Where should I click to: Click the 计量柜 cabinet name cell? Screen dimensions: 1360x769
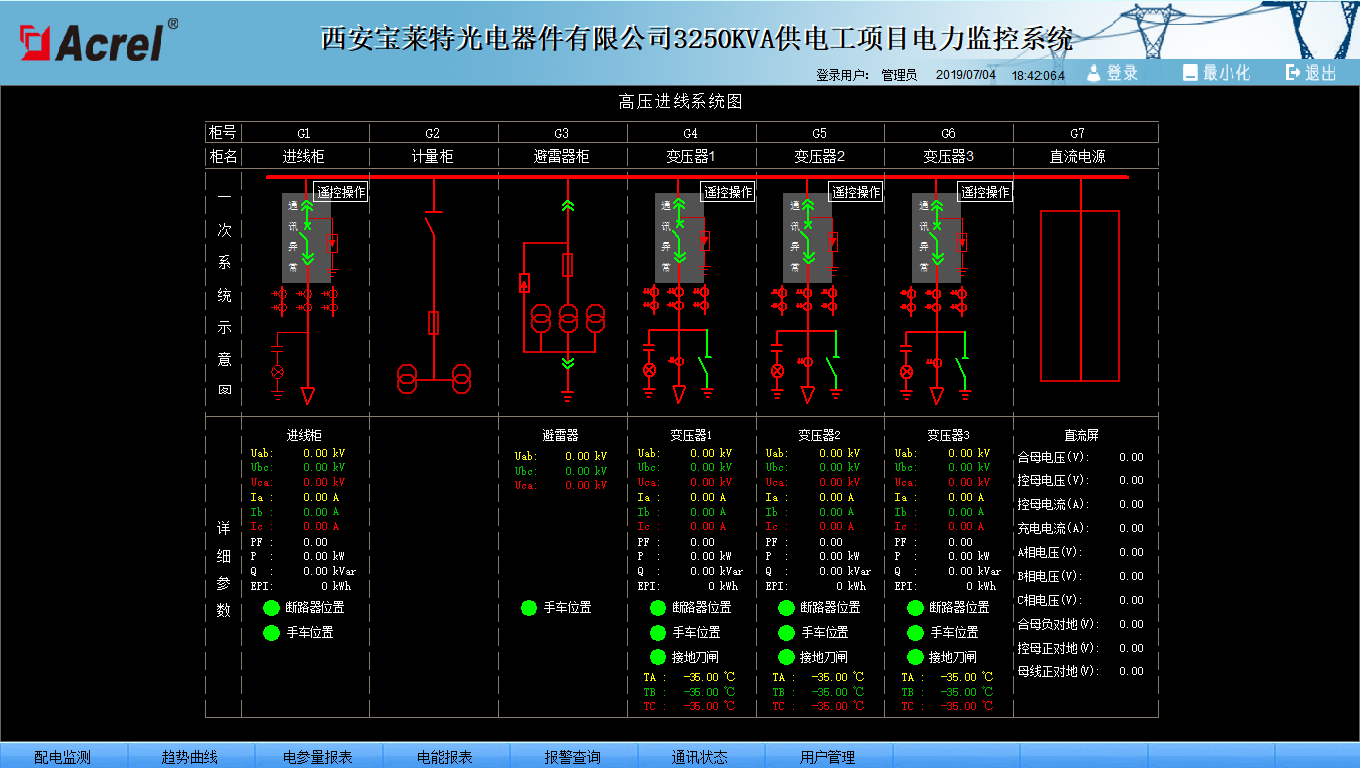point(433,157)
